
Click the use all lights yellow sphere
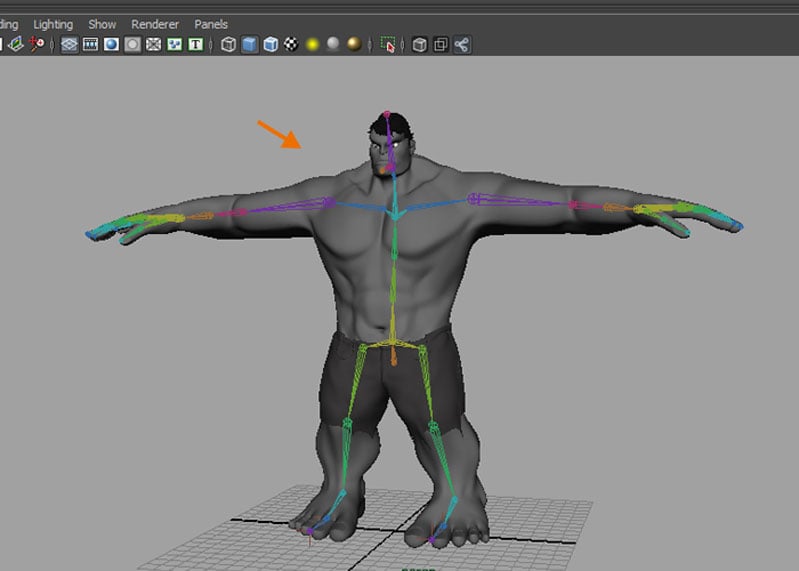point(312,44)
